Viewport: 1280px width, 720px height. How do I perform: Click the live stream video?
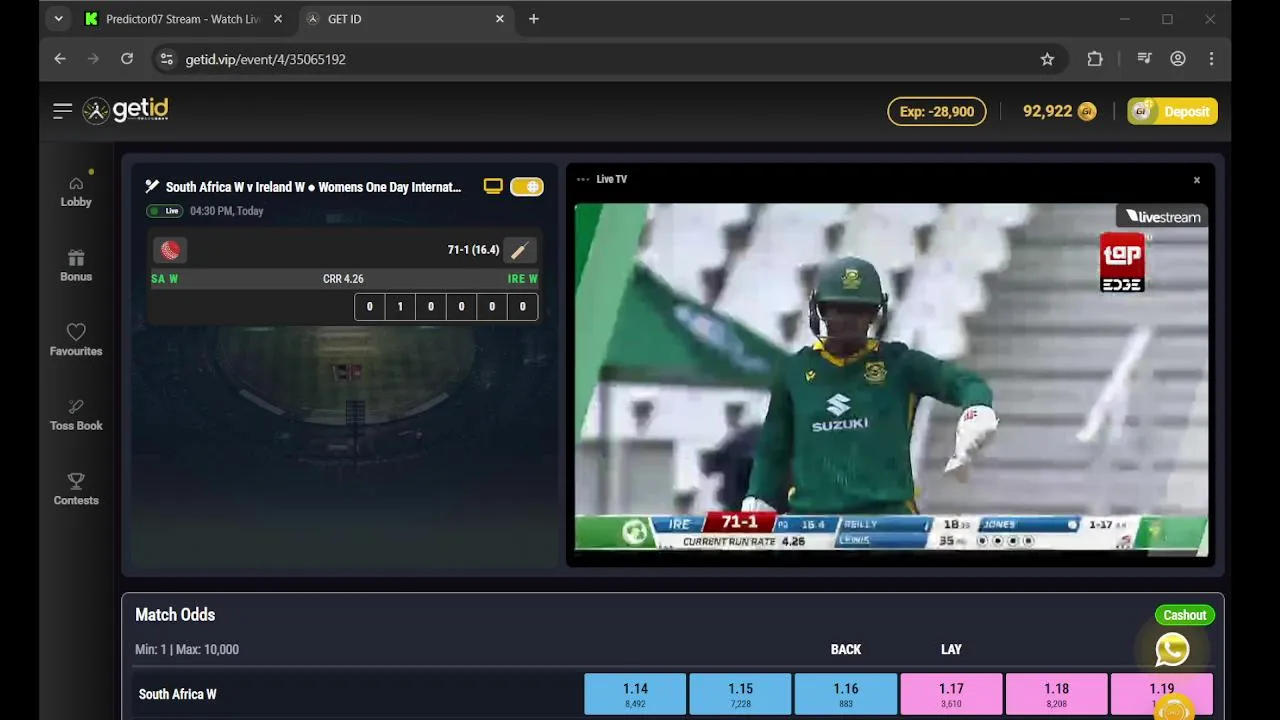coord(891,379)
